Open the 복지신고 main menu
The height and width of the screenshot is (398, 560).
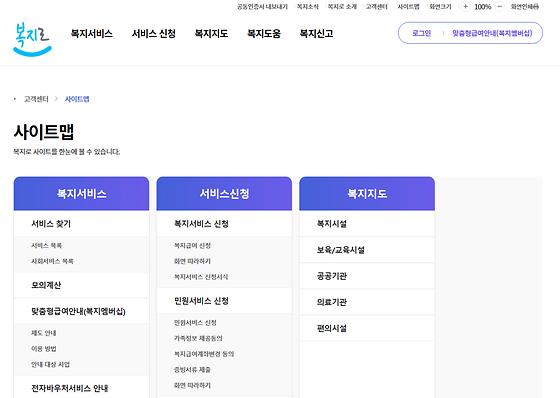point(316,34)
